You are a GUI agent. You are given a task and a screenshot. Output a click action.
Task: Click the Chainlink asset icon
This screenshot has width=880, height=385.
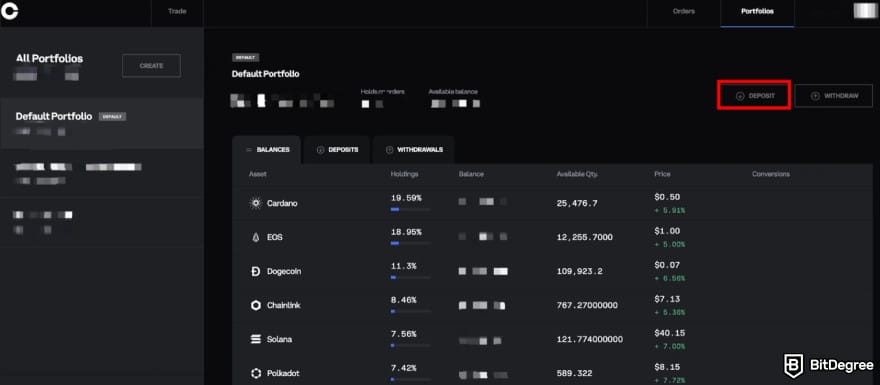(256, 305)
